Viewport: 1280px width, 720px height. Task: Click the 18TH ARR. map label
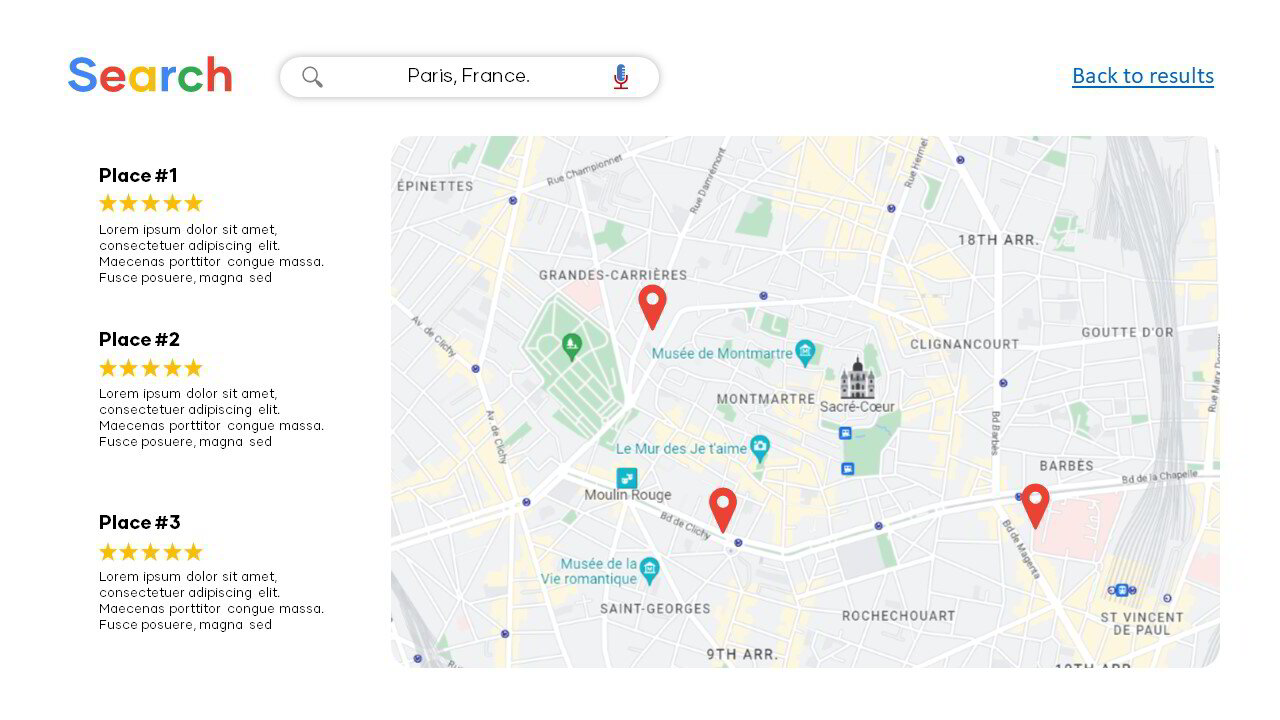click(x=998, y=240)
